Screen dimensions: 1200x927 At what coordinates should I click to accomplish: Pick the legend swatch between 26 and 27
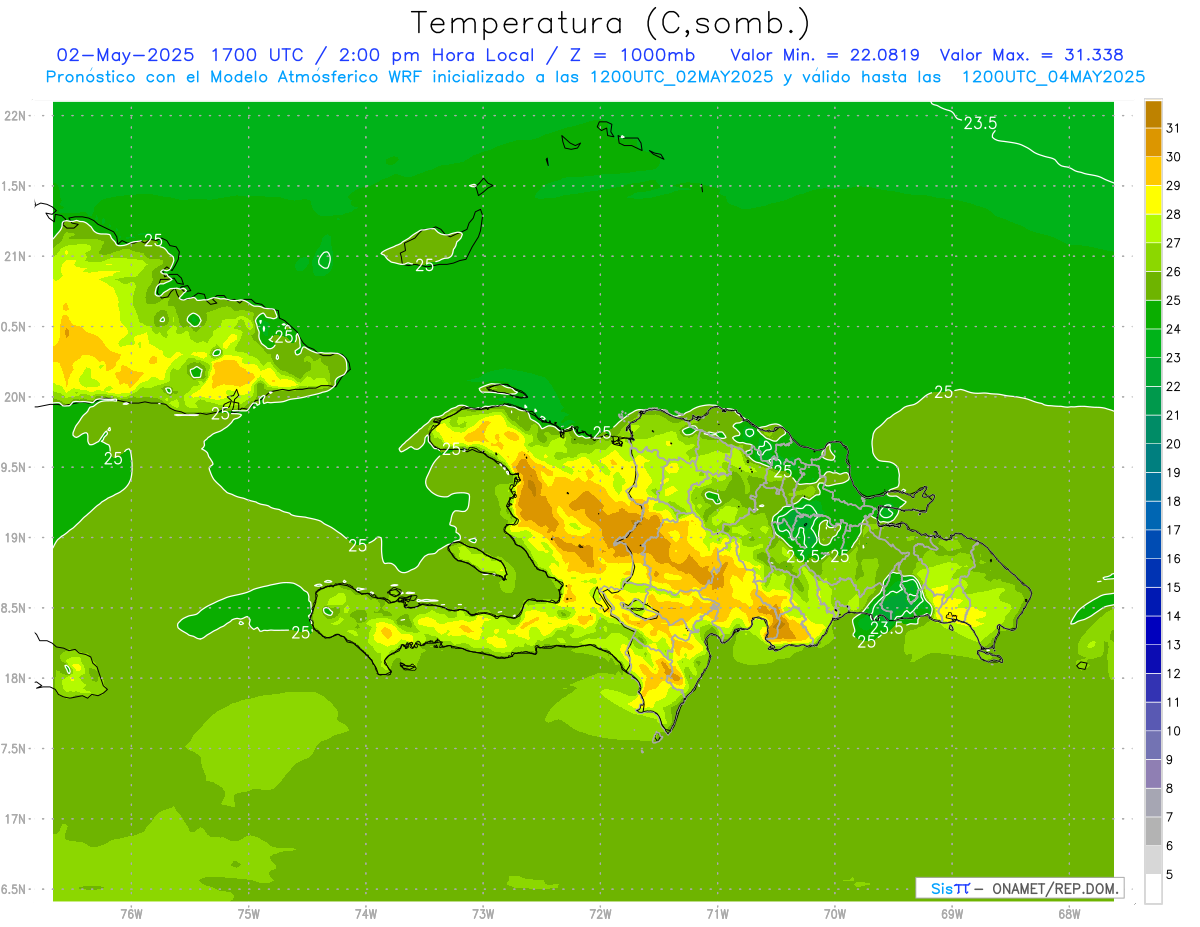1153,258
